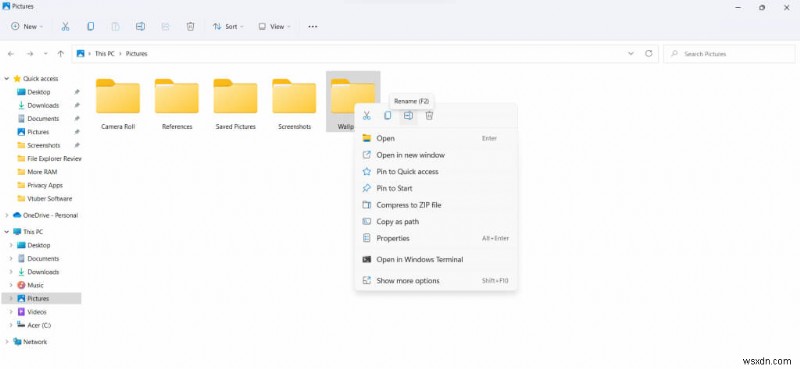Open the Sort dropdown menu

pyautogui.click(x=228, y=27)
